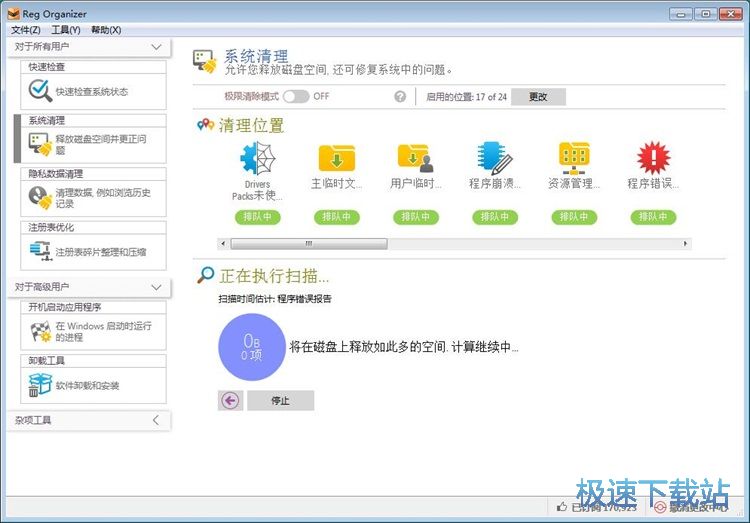Viewport: 750px width, 523px height.
Task: Click the back arrow icon button
Action: [x=231, y=401]
